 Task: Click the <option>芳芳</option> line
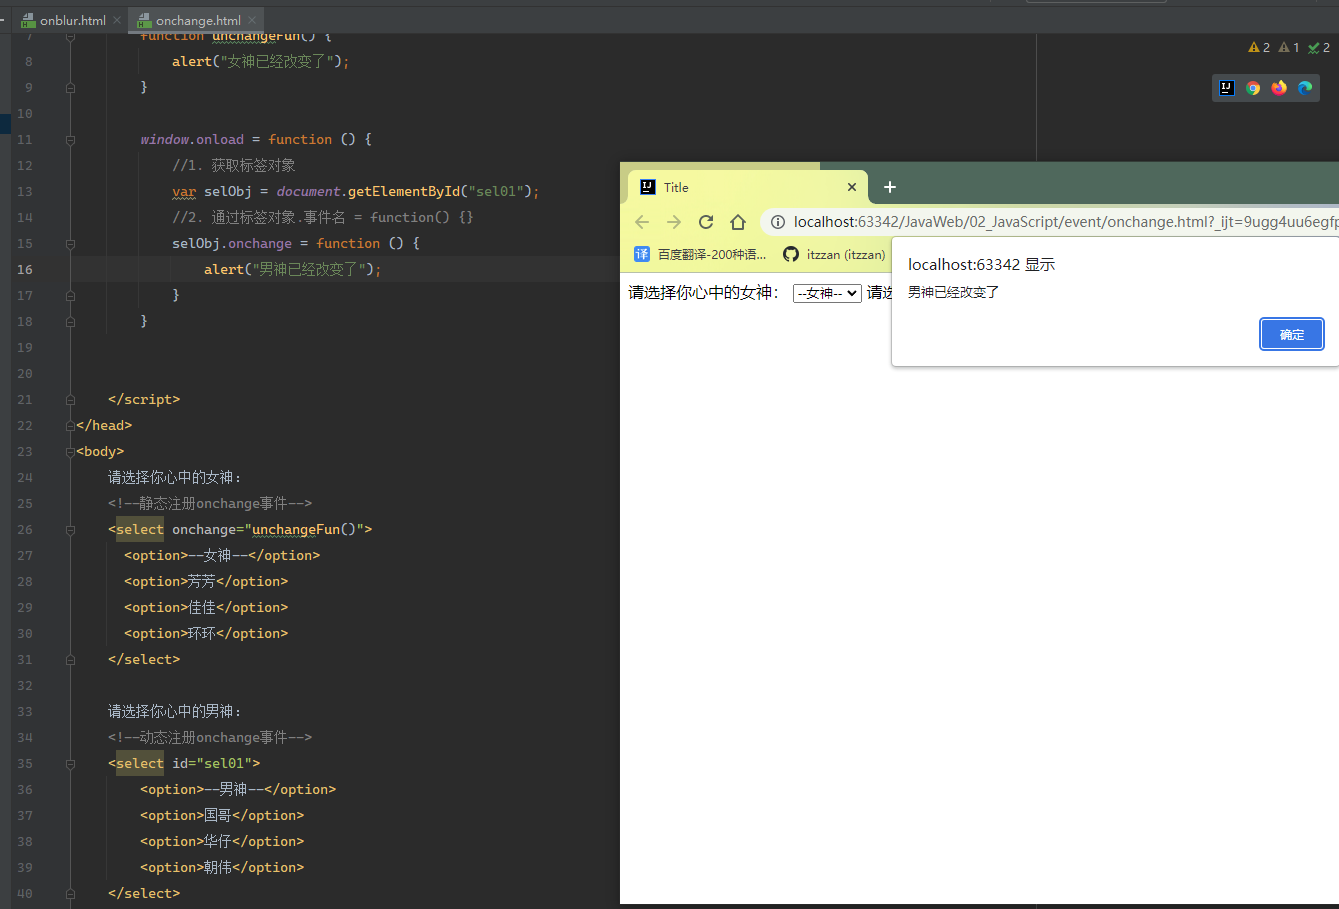click(x=206, y=581)
